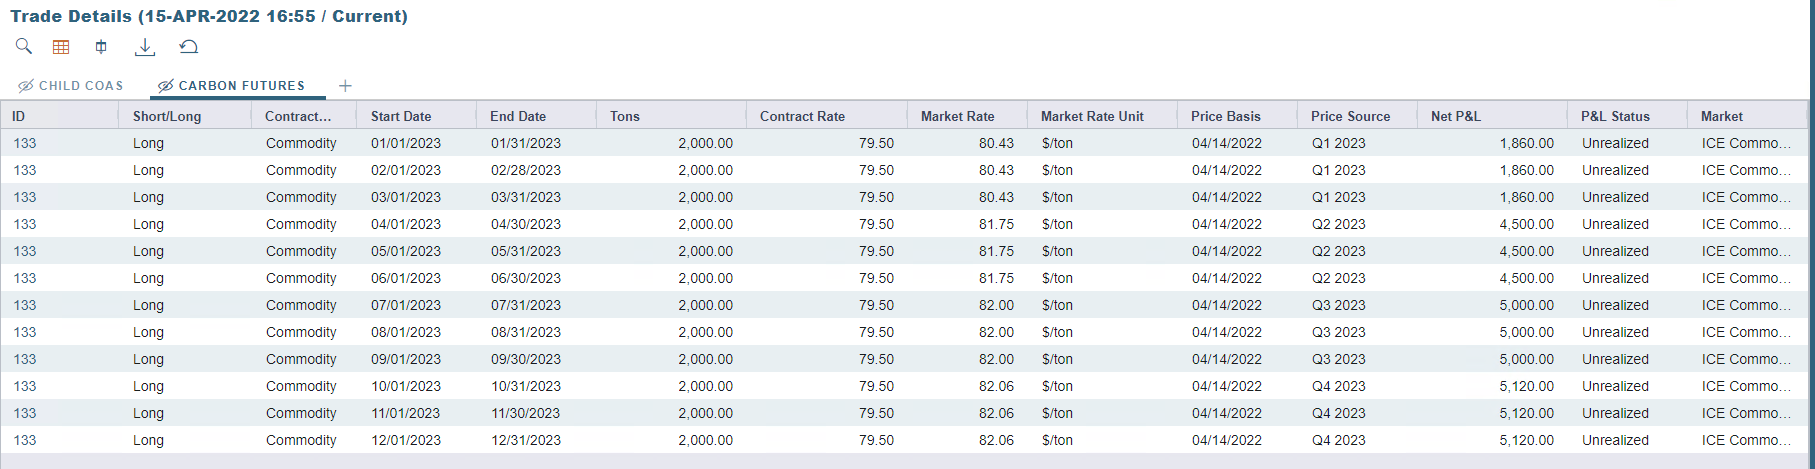Click the End Date cell 12/31/2023
Viewport: 1815px width, 469px height.
pyautogui.click(x=525, y=440)
